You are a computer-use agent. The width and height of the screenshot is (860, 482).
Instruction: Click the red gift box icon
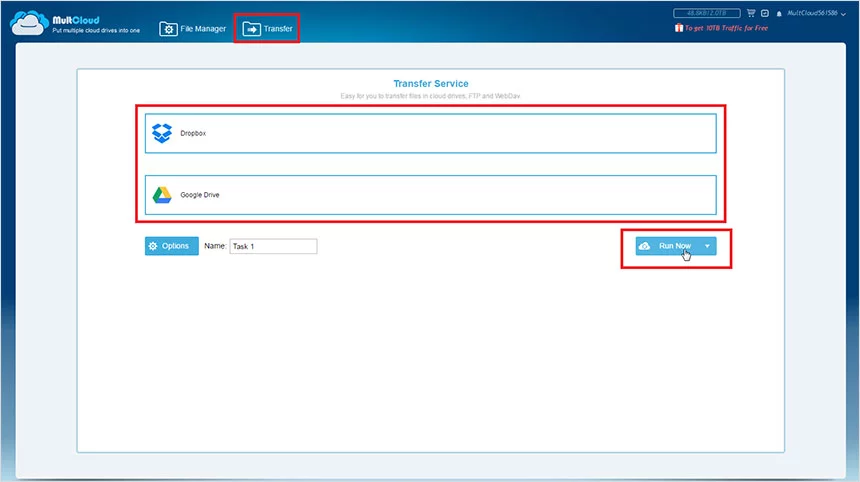[678, 27]
